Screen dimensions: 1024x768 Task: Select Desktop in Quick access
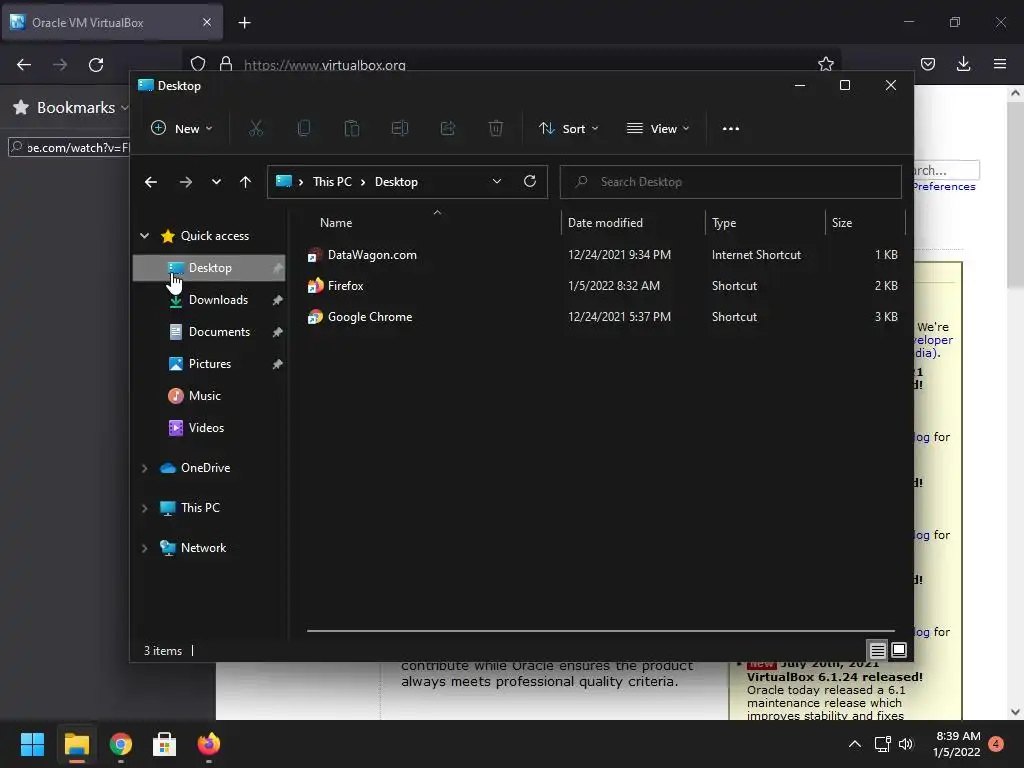[x=209, y=268]
